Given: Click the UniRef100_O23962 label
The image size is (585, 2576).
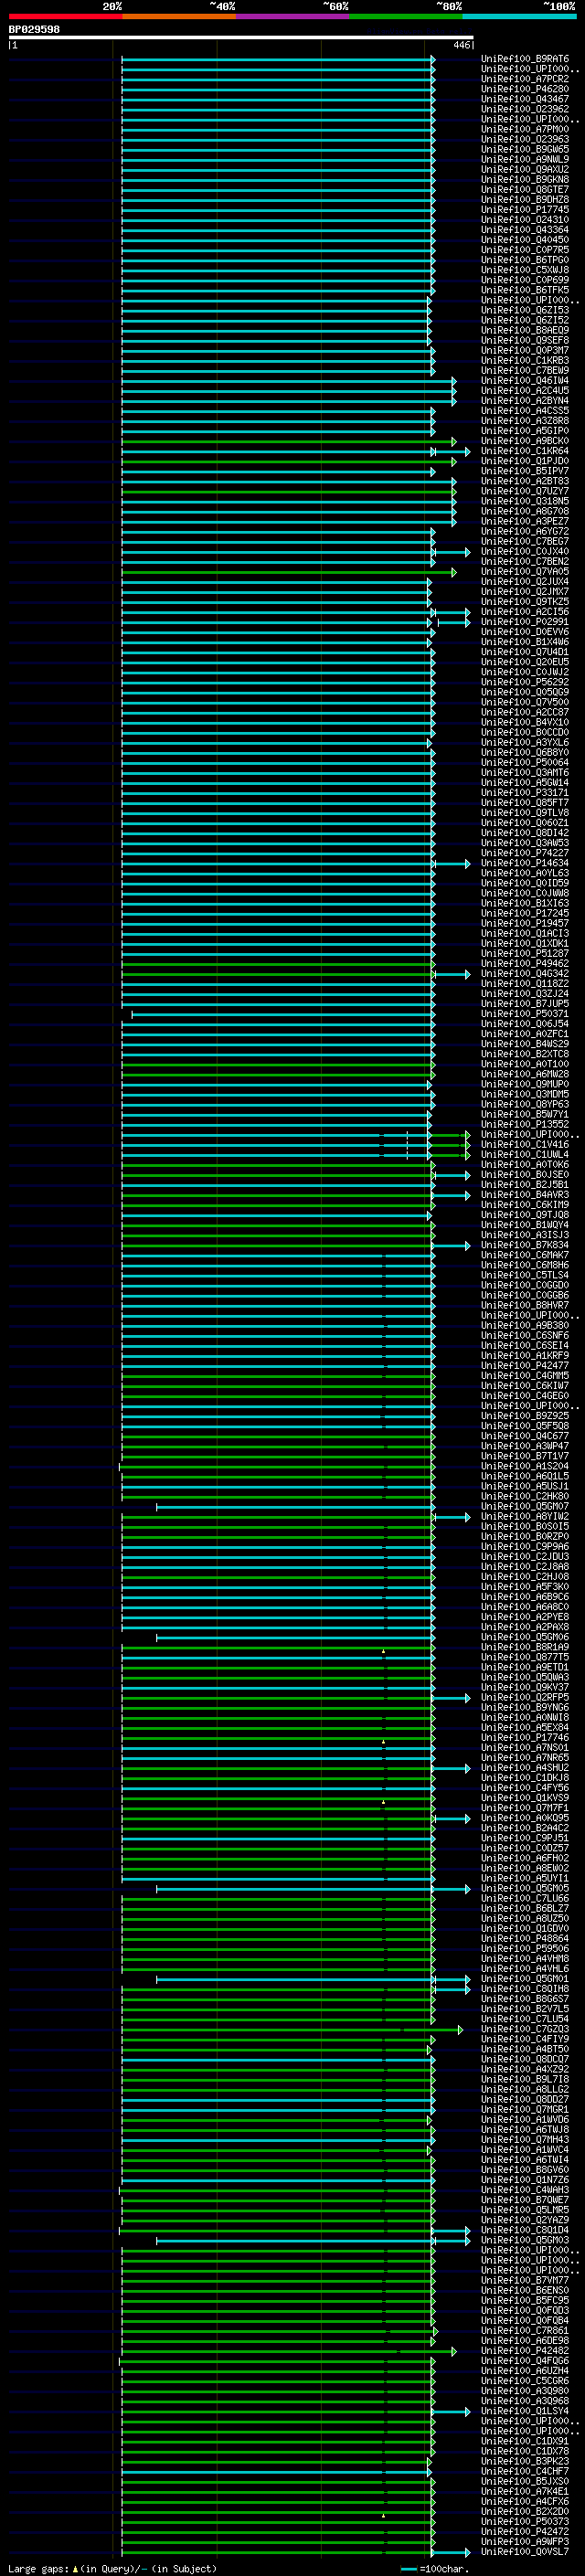Looking at the screenshot, I should (525, 110).
